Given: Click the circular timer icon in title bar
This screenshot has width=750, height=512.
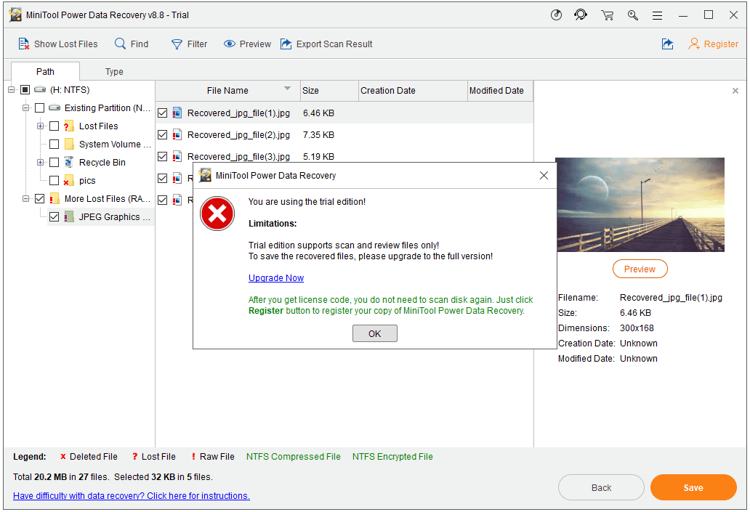Looking at the screenshot, I should (556, 15).
